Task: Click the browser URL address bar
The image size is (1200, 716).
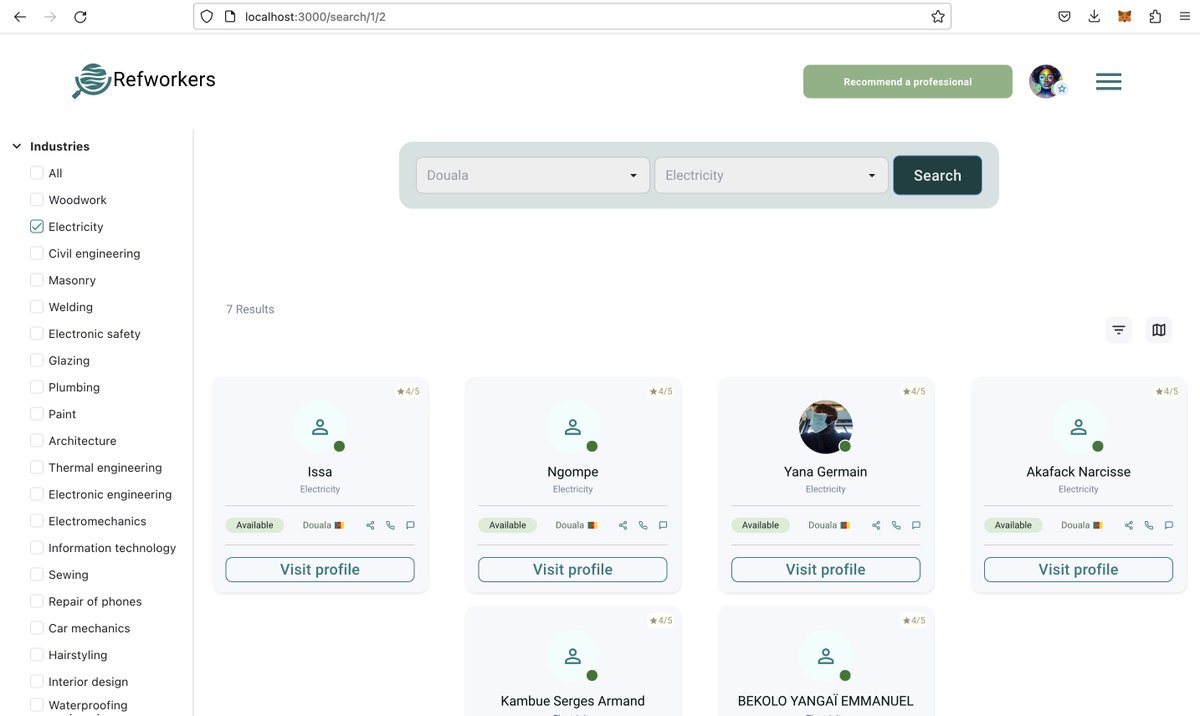Action: point(572,17)
